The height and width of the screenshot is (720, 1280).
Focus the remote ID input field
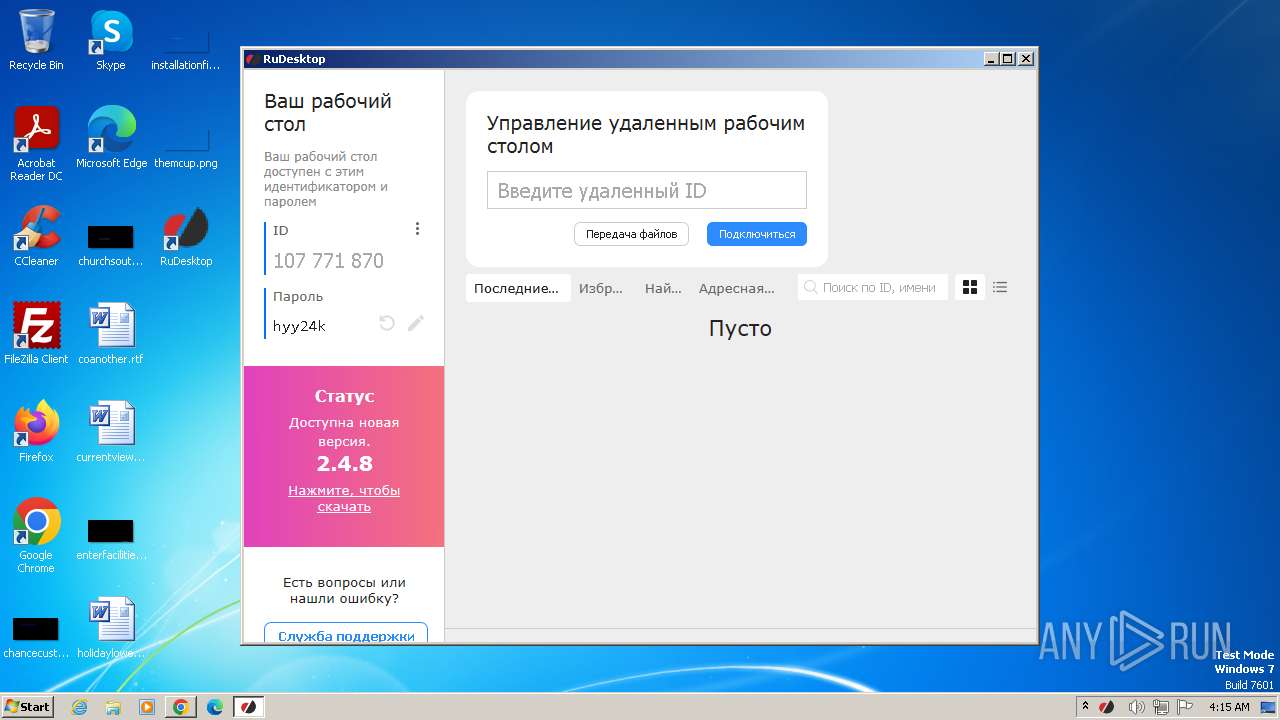[646, 190]
